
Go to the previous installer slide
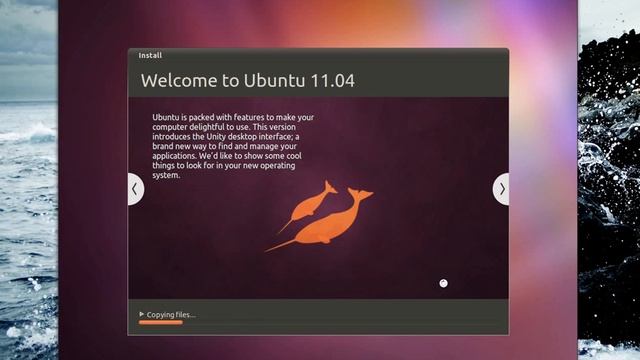click(135, 189)
